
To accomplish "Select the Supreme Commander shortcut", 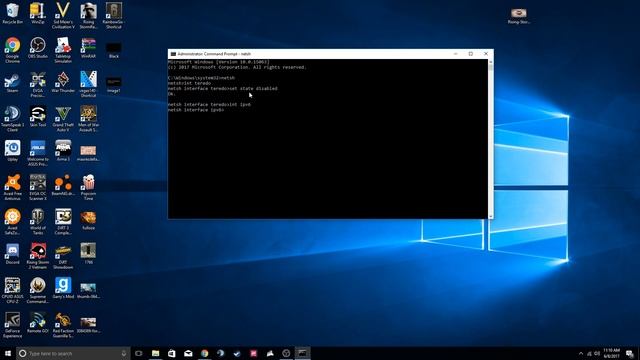I will coord(38,290).
